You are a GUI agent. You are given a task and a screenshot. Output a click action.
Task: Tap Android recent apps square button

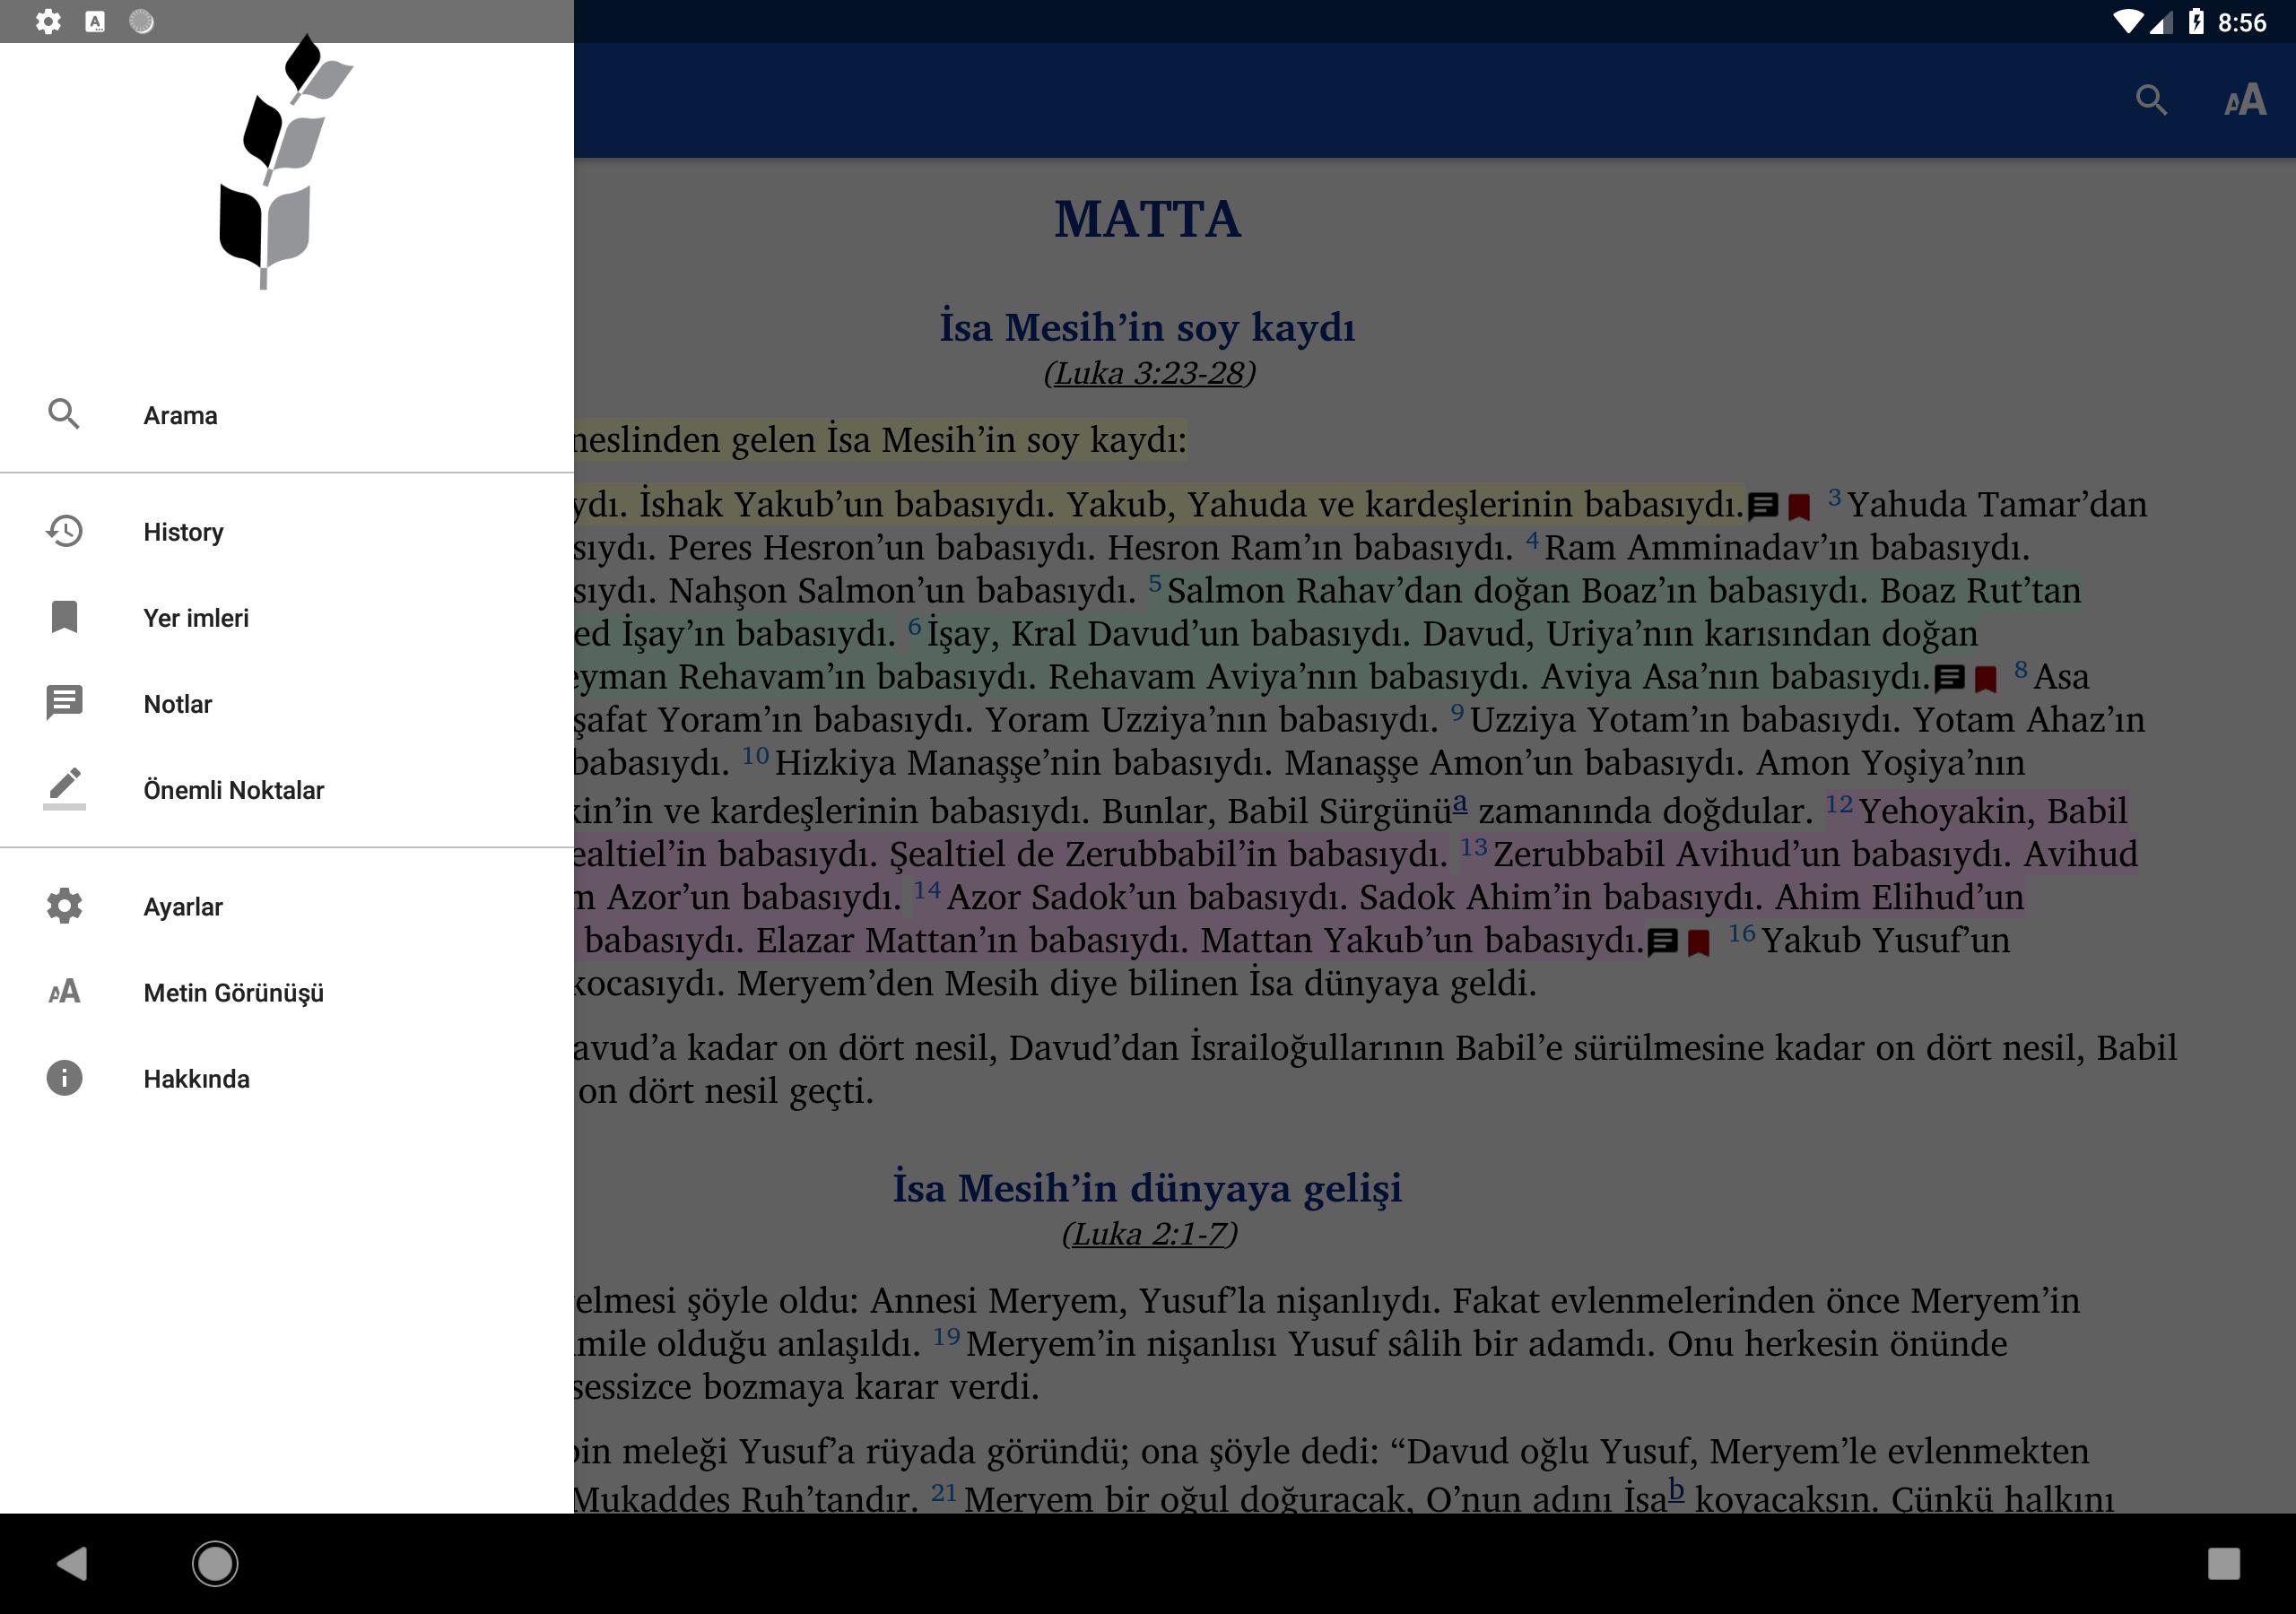coord(2223,1563)
